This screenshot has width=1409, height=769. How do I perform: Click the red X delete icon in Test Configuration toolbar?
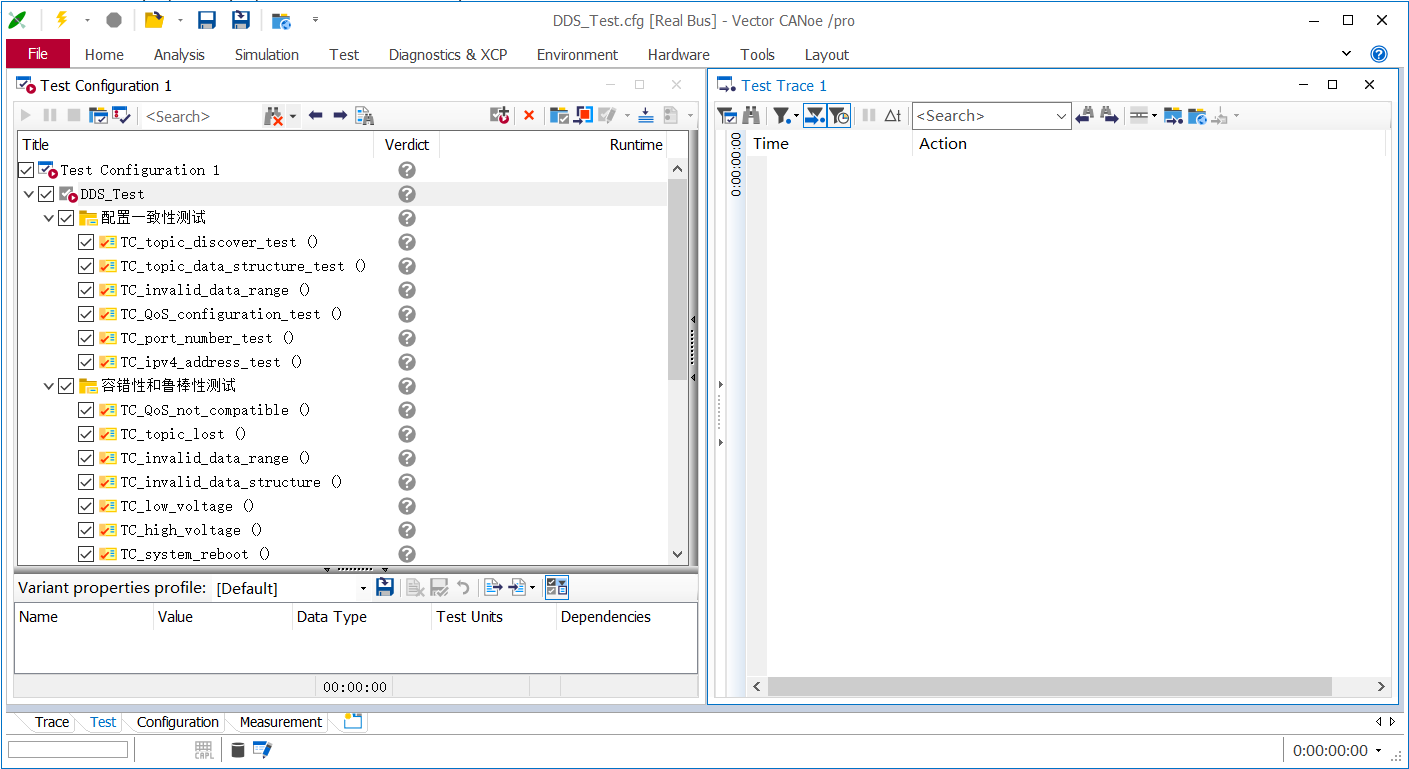529,116
